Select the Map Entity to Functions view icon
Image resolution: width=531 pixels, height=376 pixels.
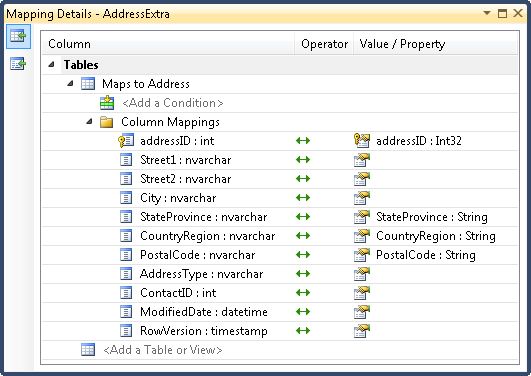coord(18,64)
